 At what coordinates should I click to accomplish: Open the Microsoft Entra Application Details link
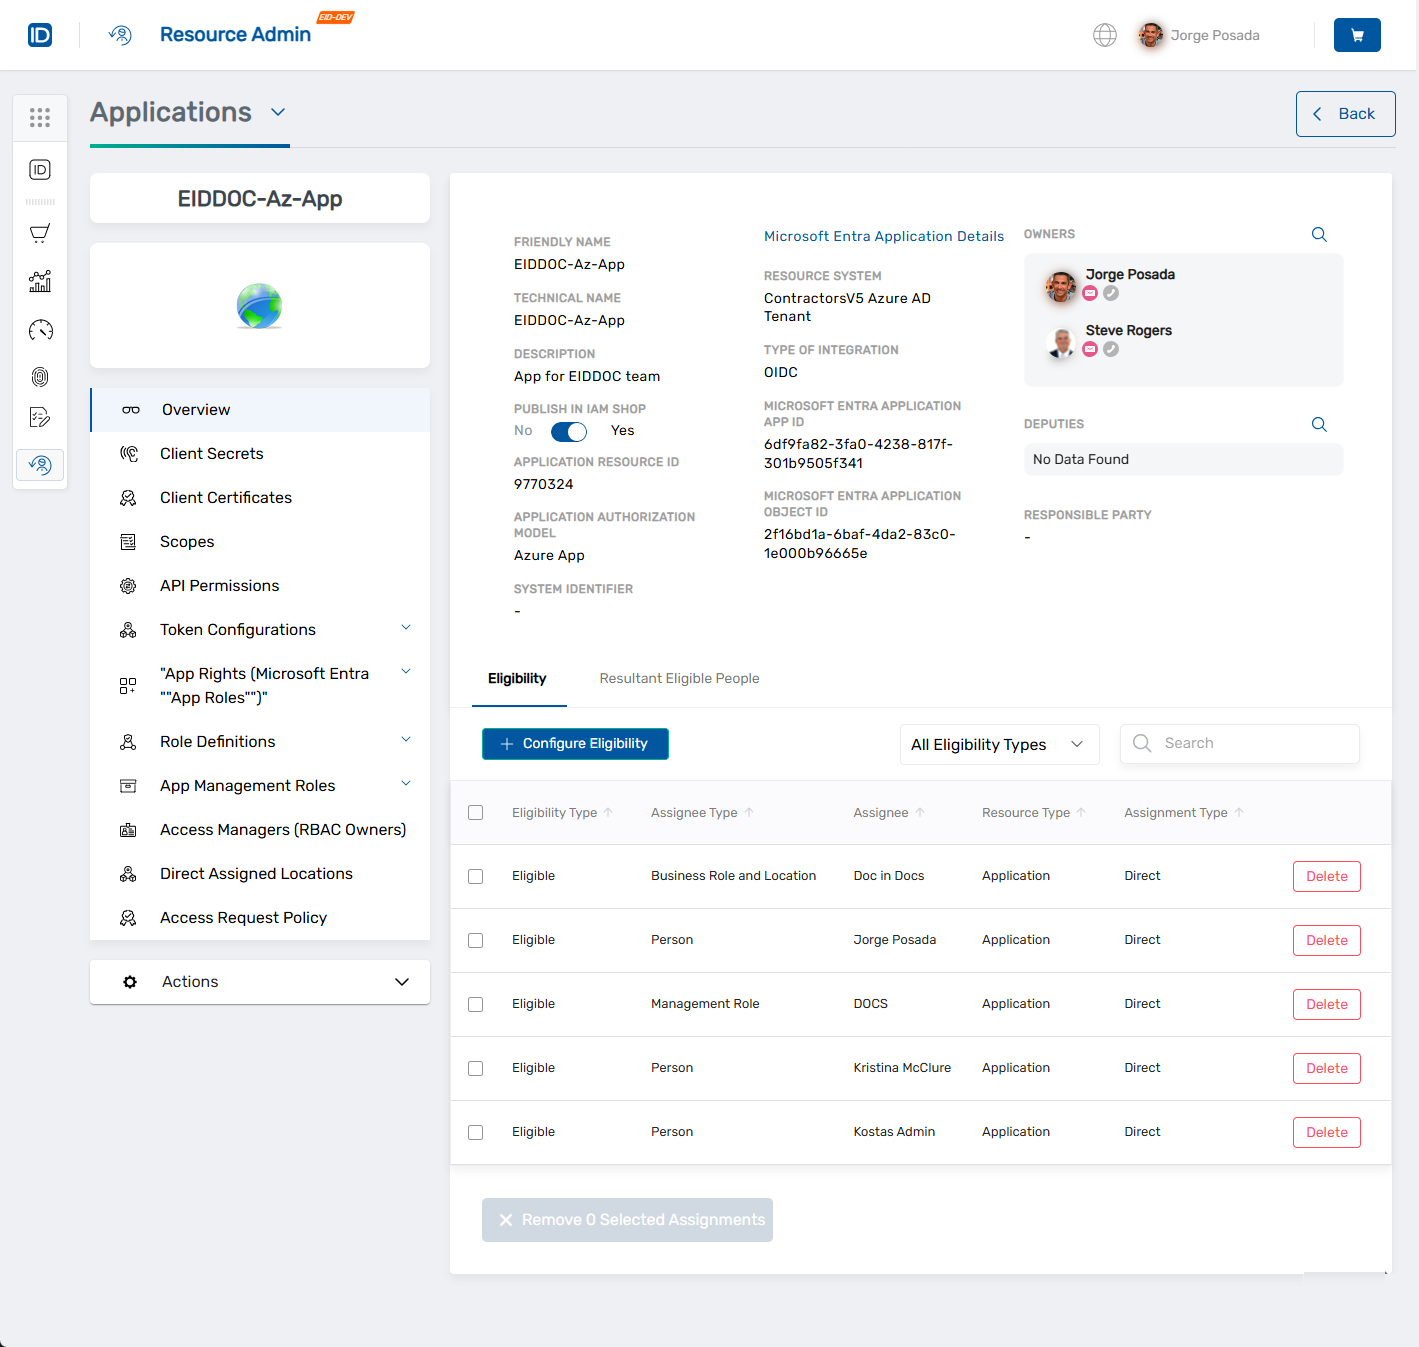tap(883, 236)
